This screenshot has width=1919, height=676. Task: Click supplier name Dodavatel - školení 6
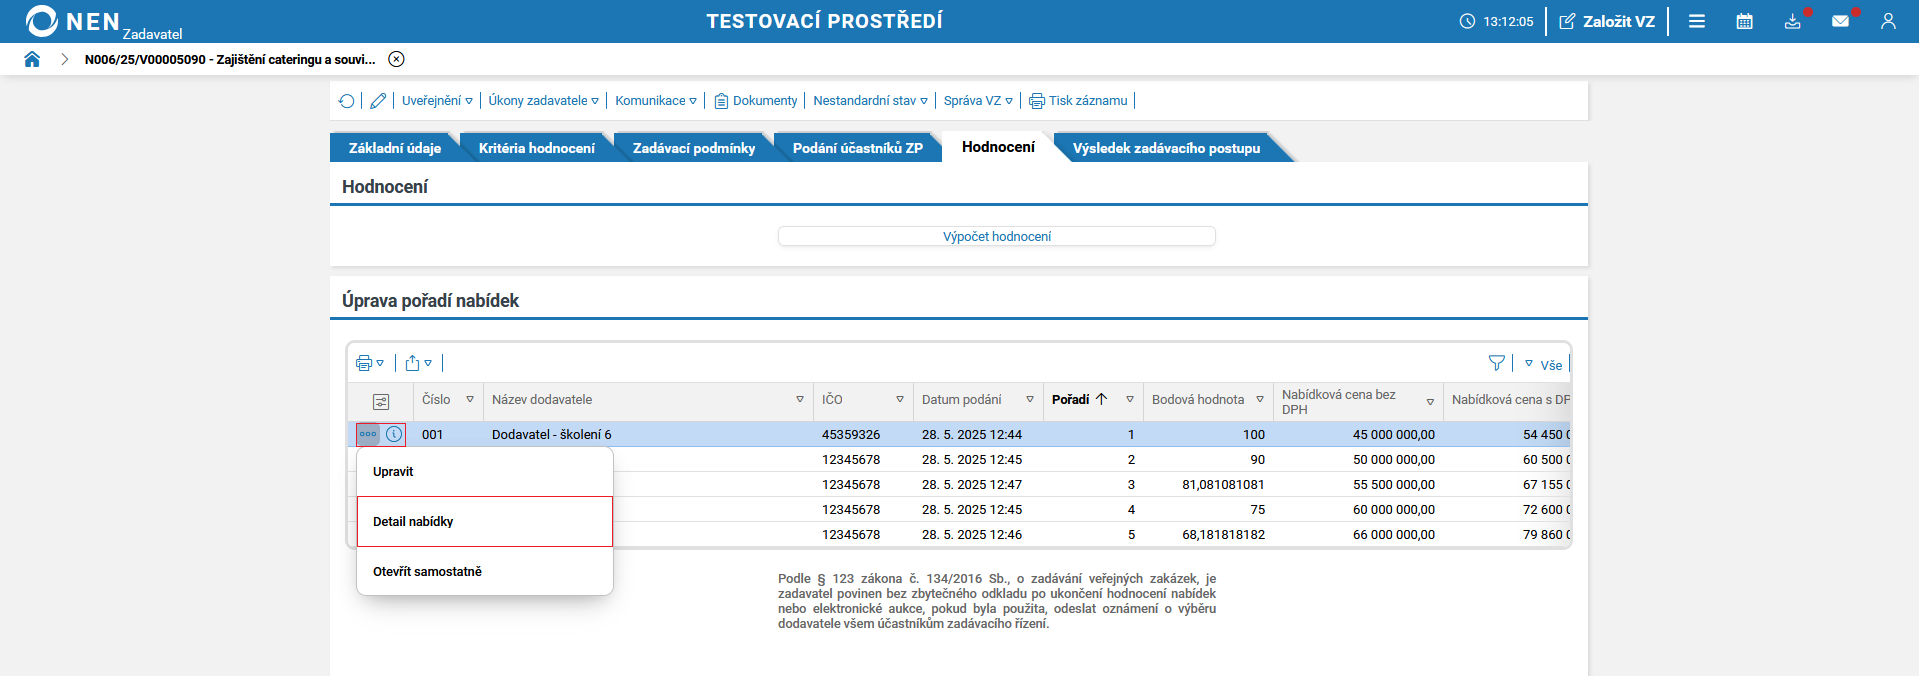click(551, 434)
